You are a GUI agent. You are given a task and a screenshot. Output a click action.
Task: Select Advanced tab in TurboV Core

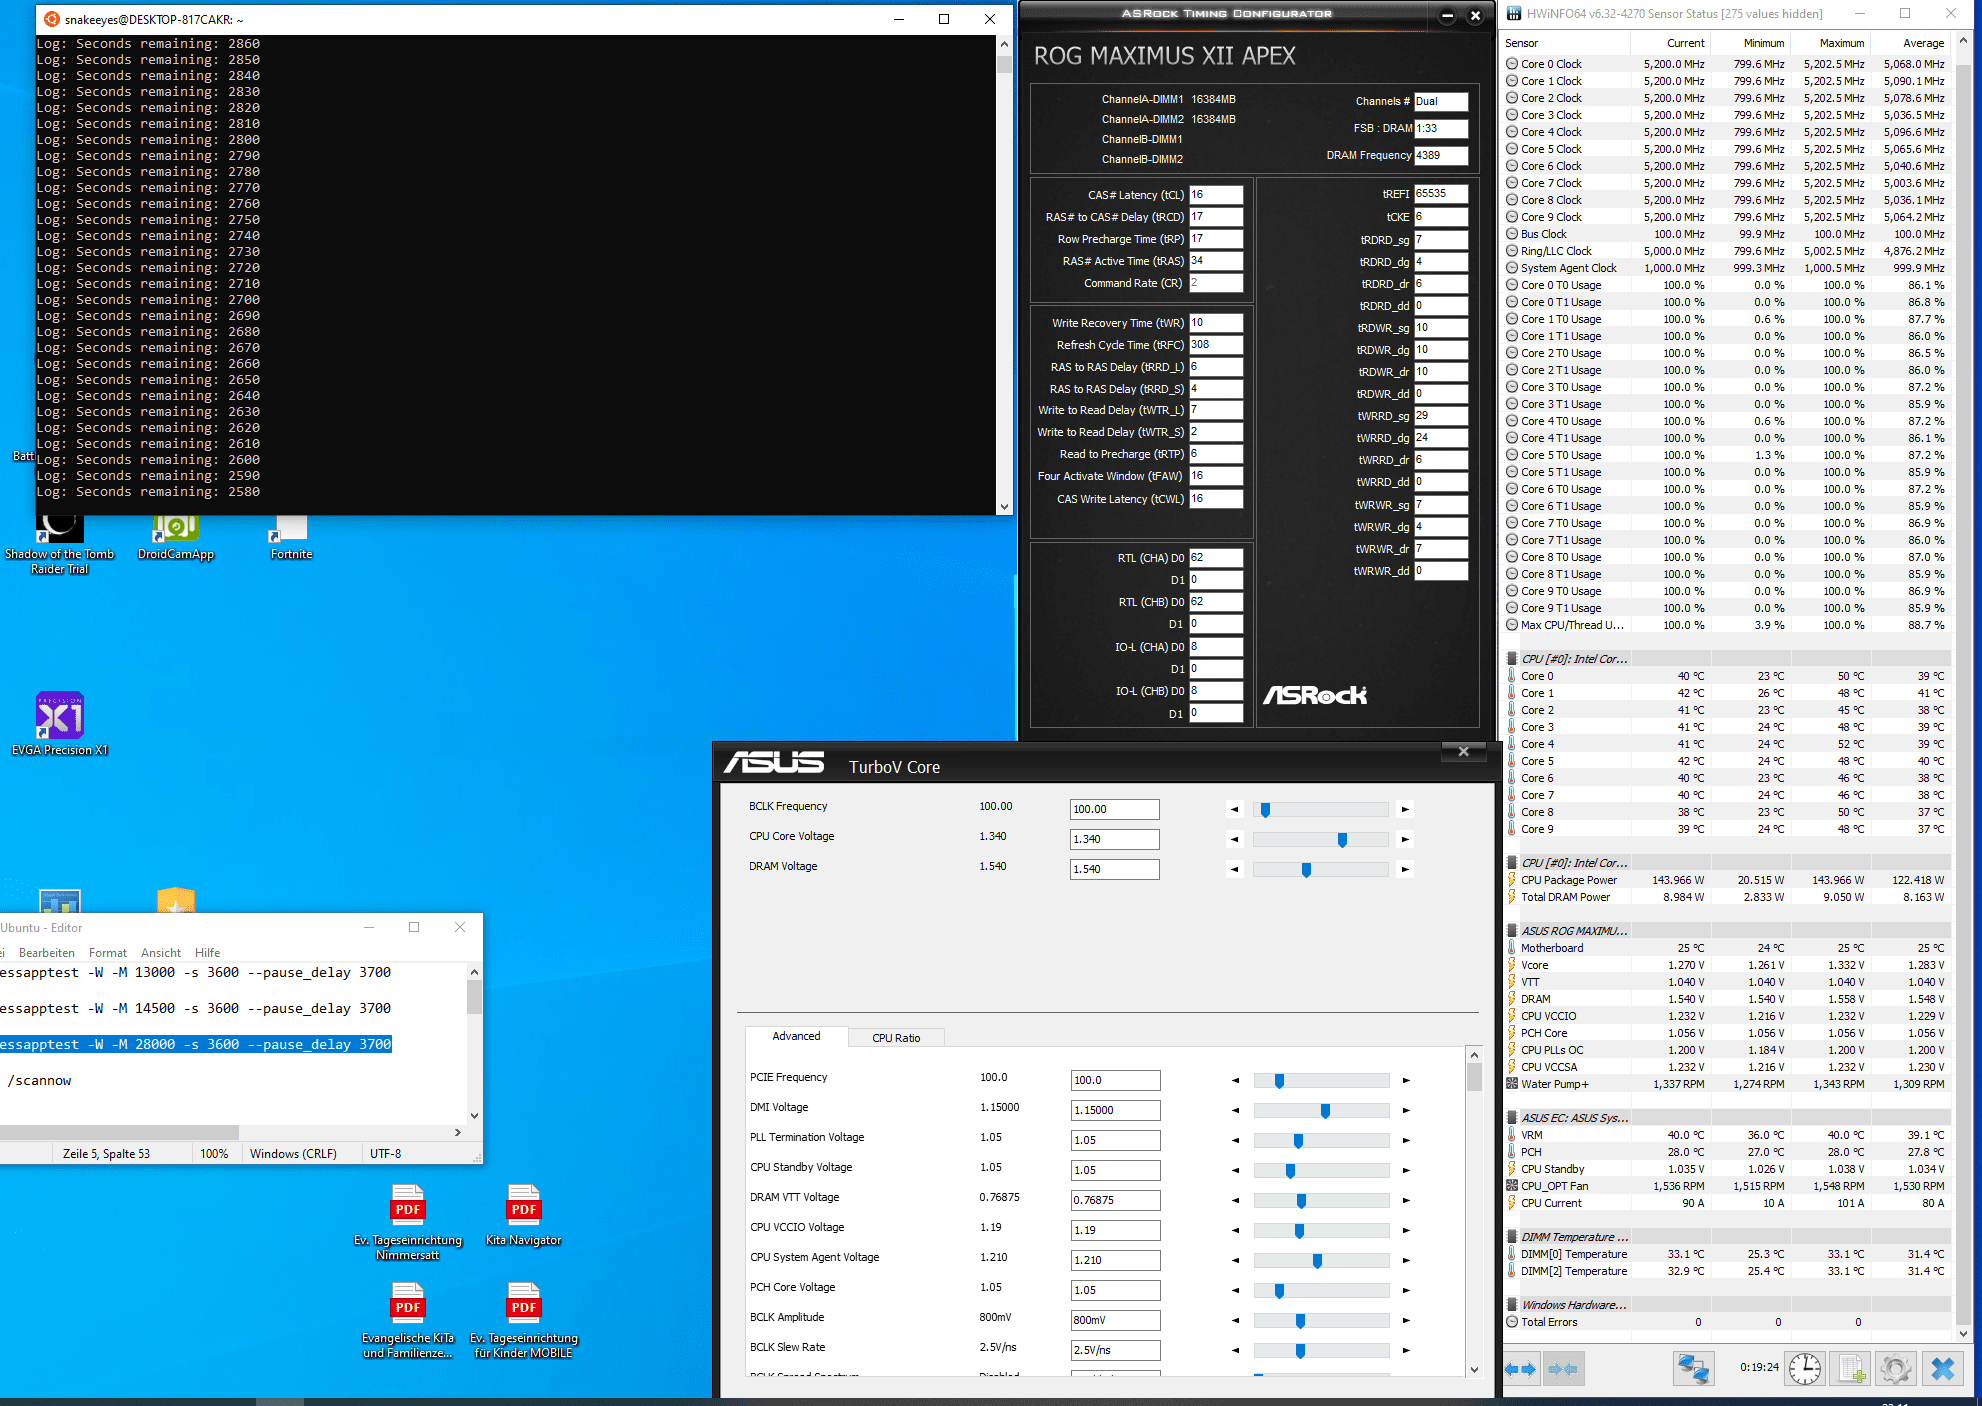[797, 1036]
